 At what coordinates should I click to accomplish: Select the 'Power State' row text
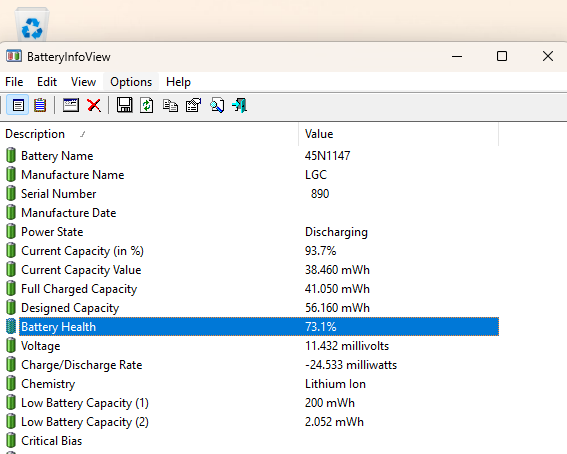pos(52,232)
